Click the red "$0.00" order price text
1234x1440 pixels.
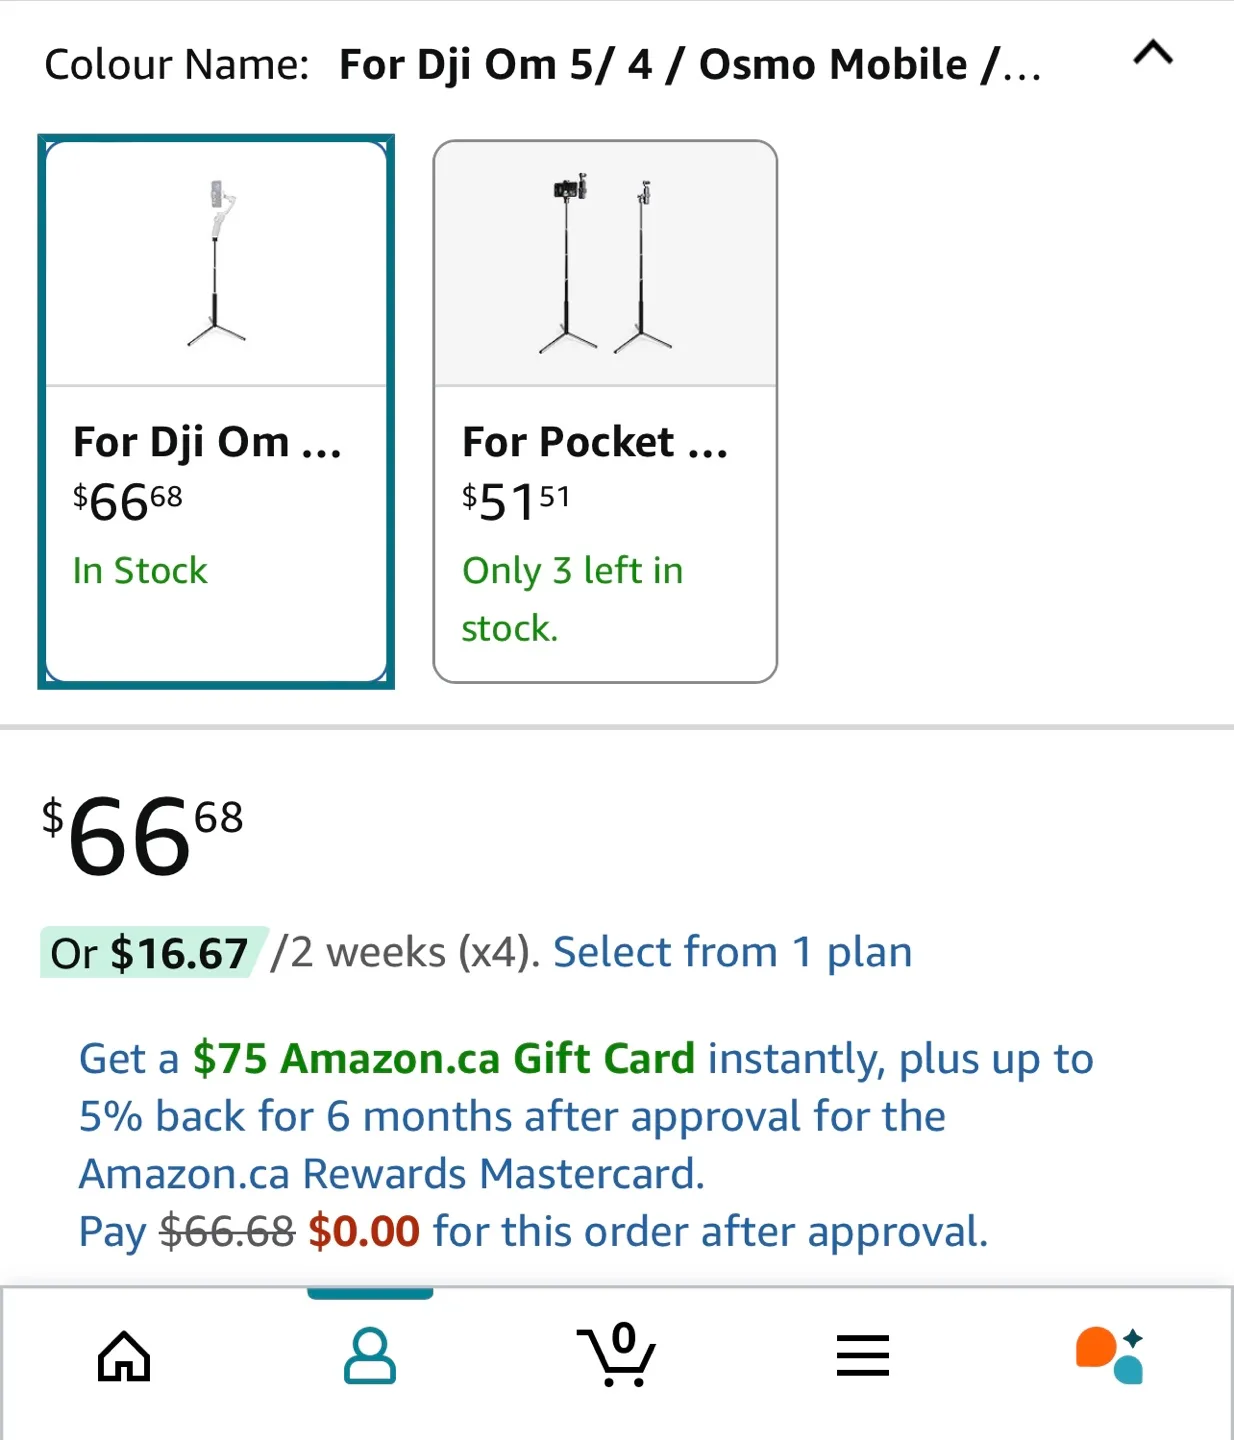(x=364, y=1232)
